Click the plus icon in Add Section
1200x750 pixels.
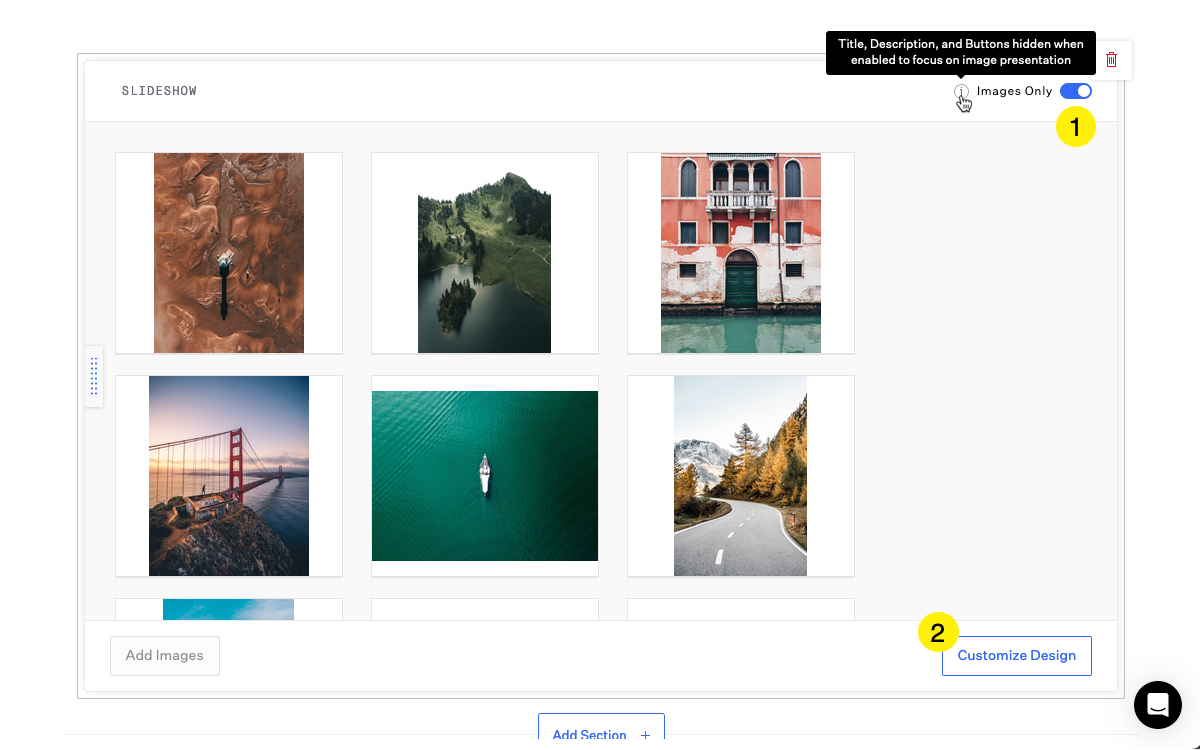645,735
